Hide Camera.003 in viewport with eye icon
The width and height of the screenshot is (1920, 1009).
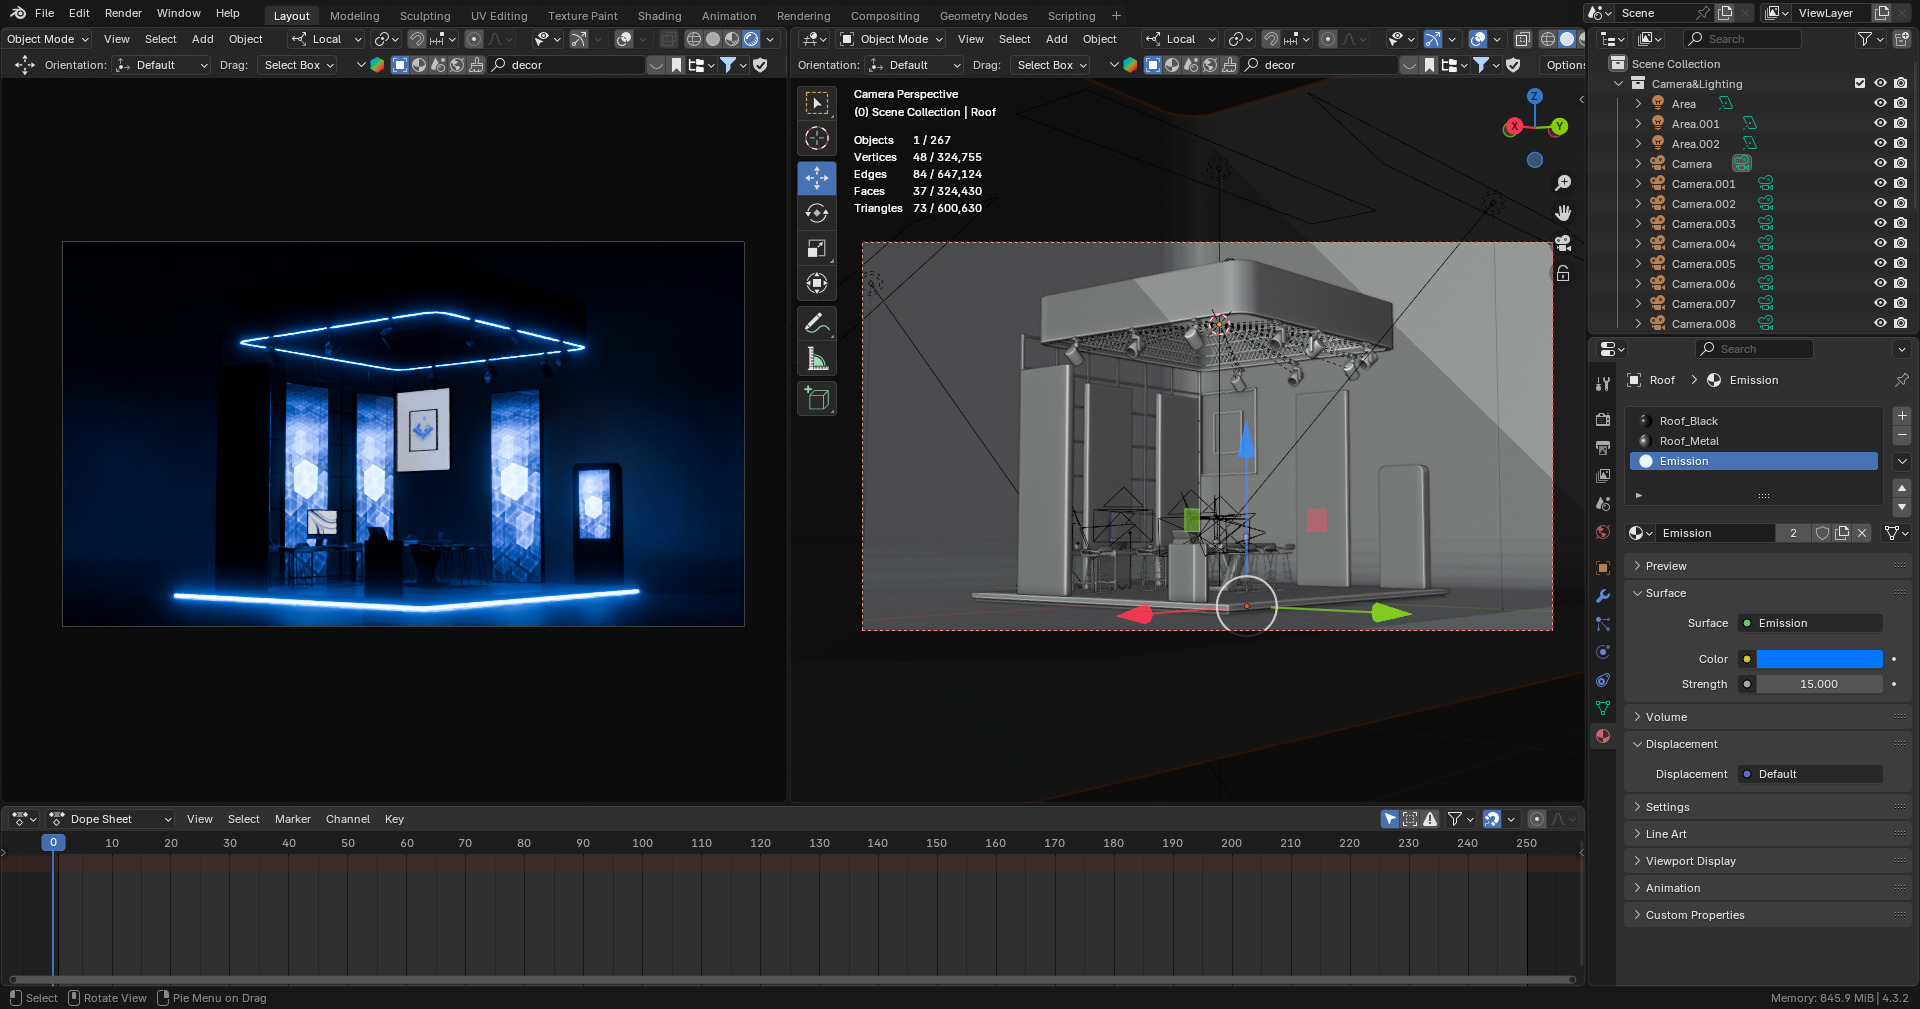pyautogui.click(x=1880, y=224)
